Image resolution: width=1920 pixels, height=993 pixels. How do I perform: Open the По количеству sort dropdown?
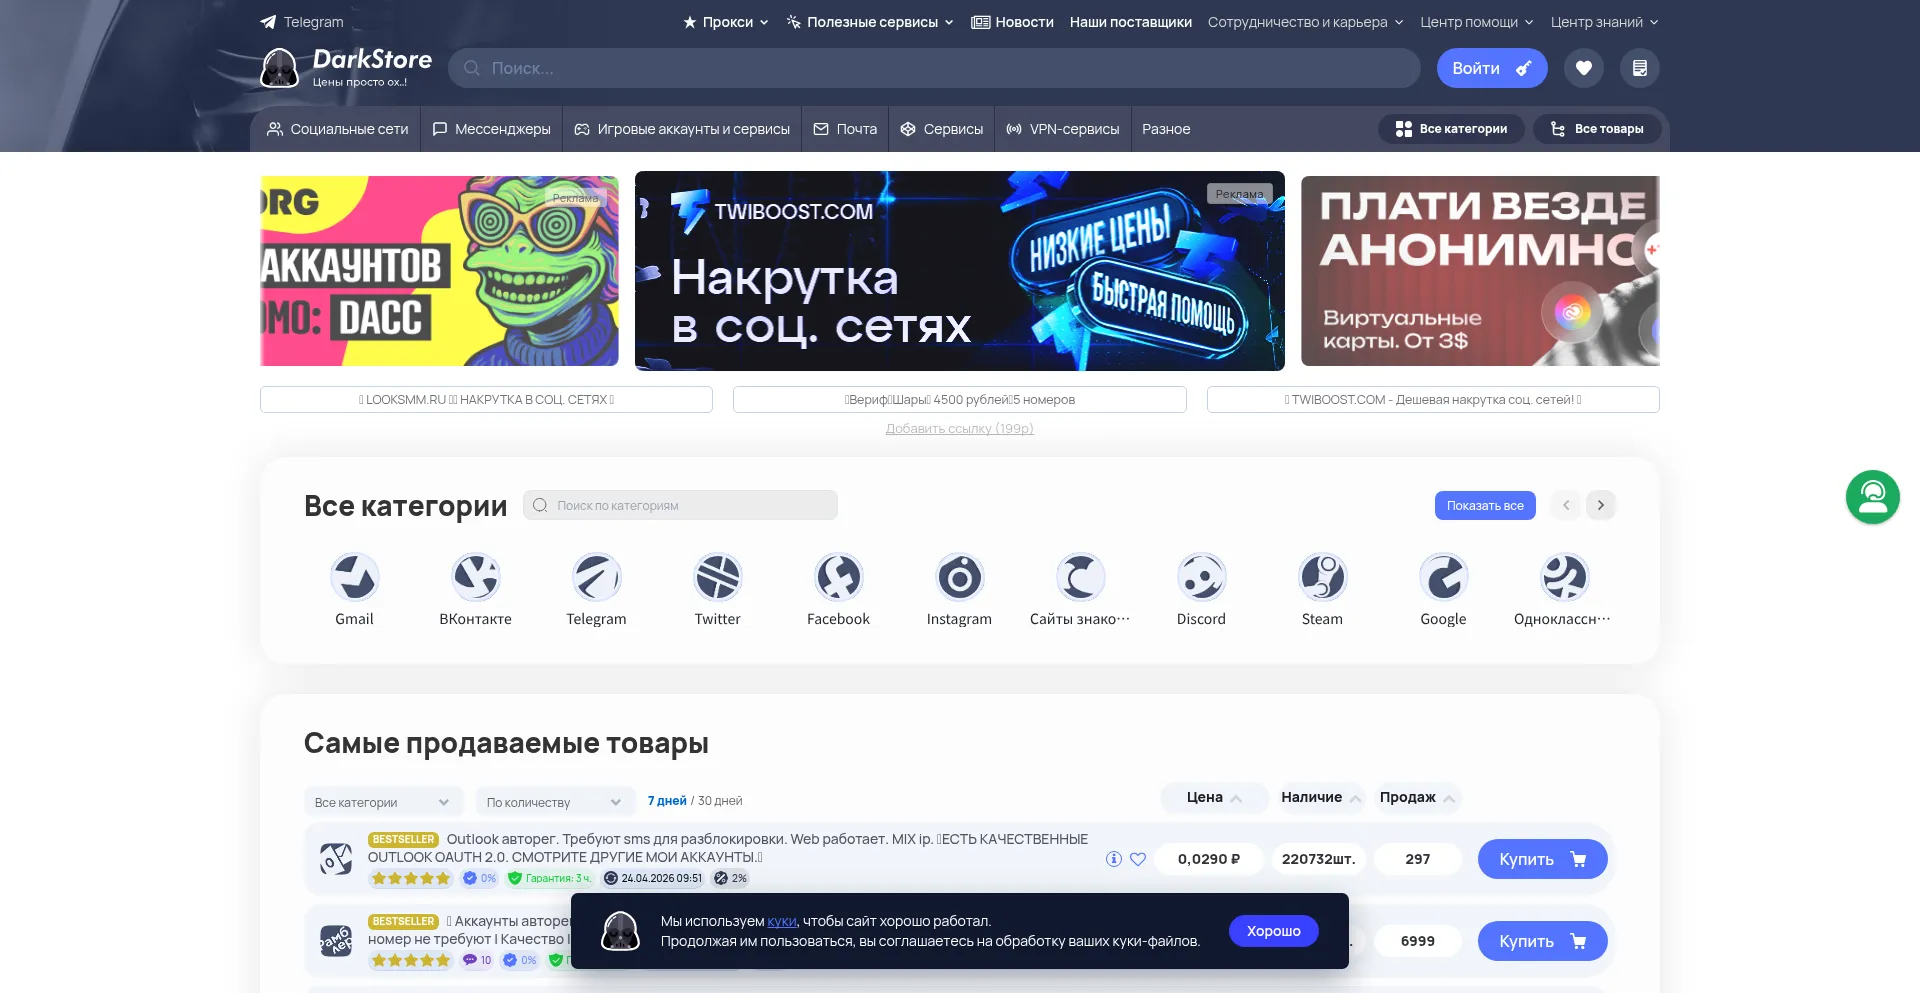pos(555,802)
